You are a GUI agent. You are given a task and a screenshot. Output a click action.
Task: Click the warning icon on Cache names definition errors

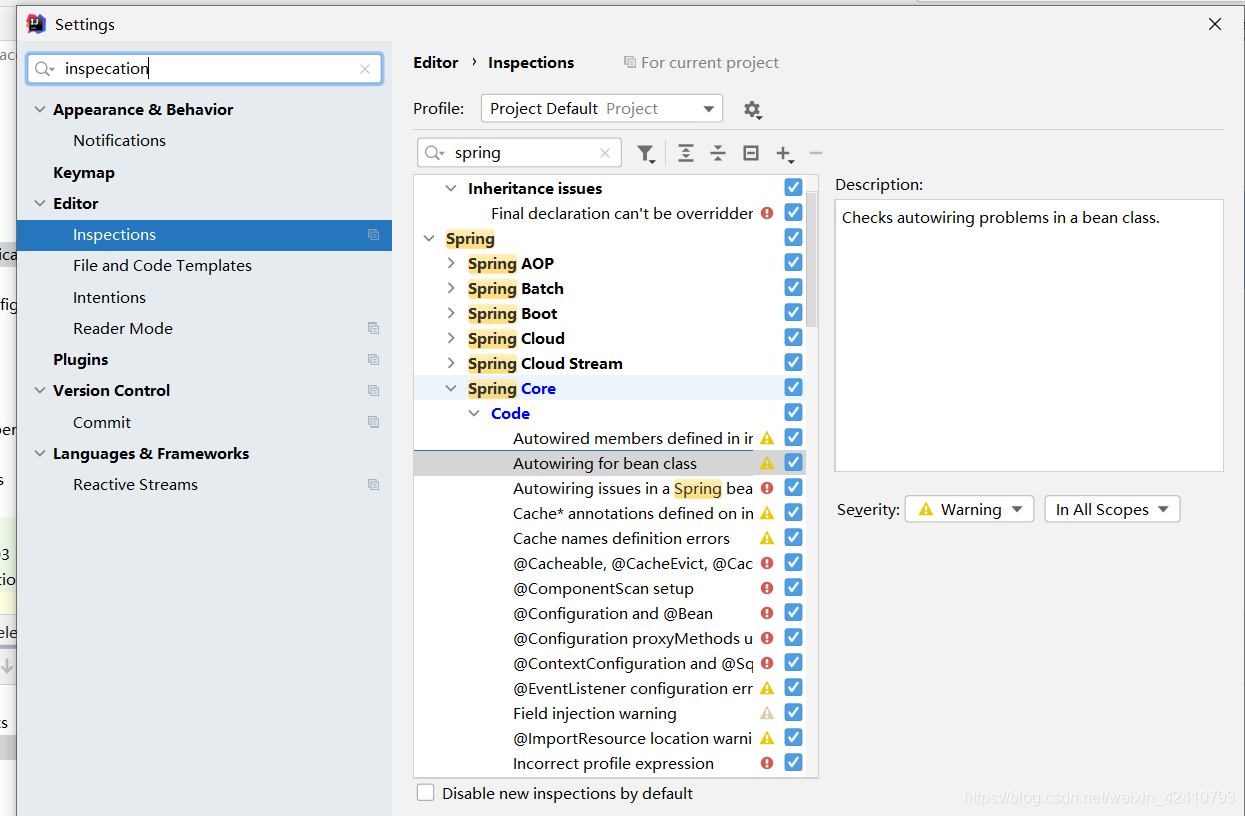pyautogui.click(x=767, y=538)
